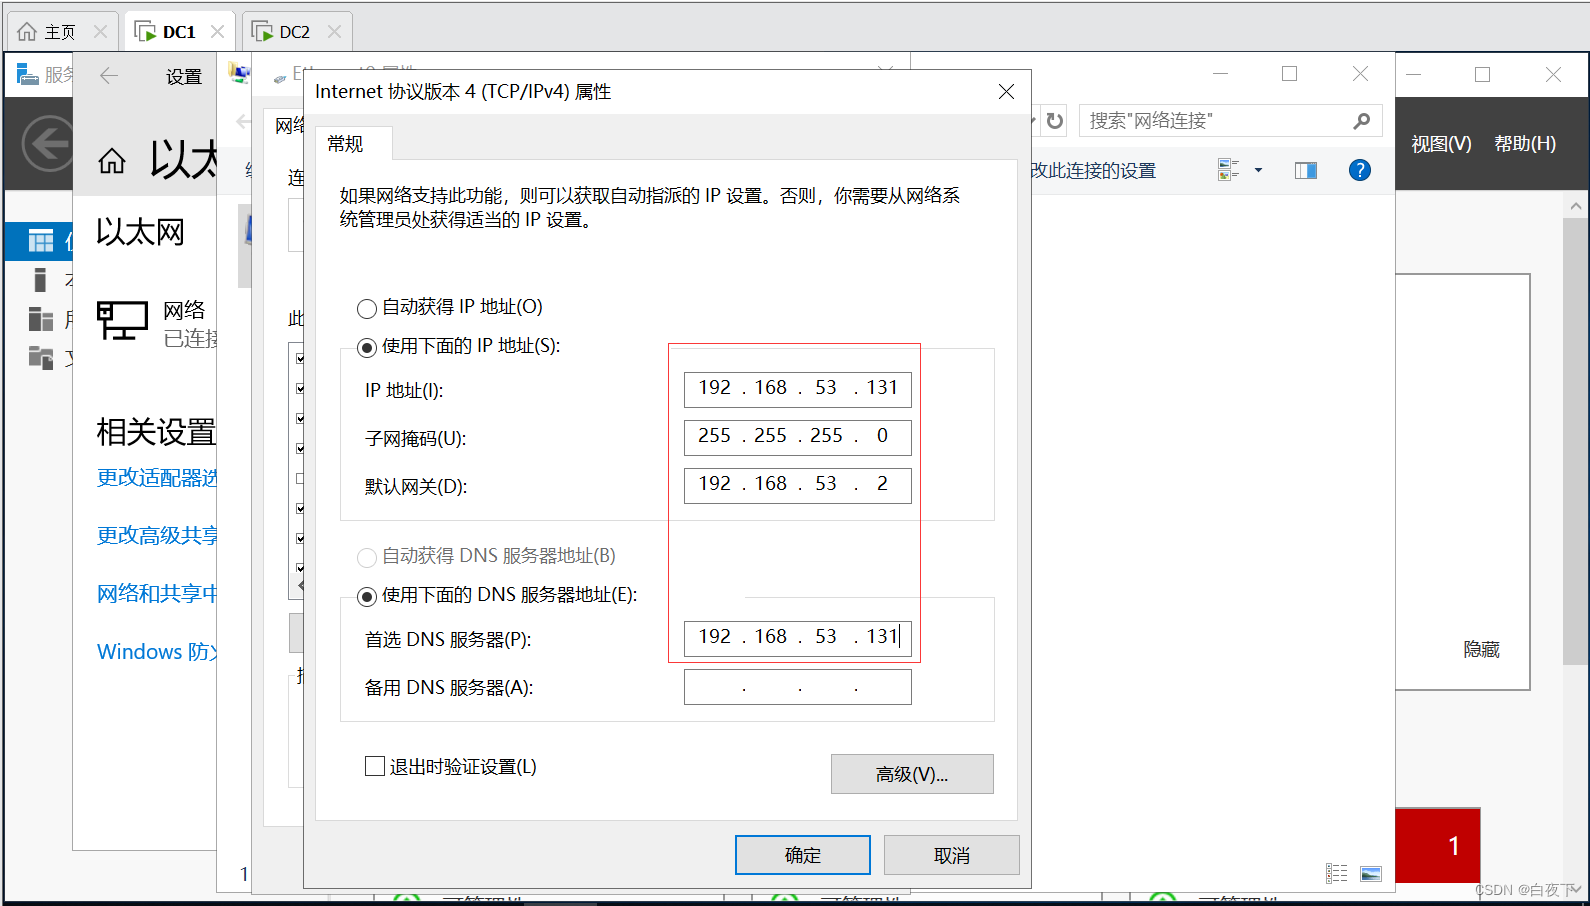Click the 首选 DNS 服务器 input field

point(797,637)
